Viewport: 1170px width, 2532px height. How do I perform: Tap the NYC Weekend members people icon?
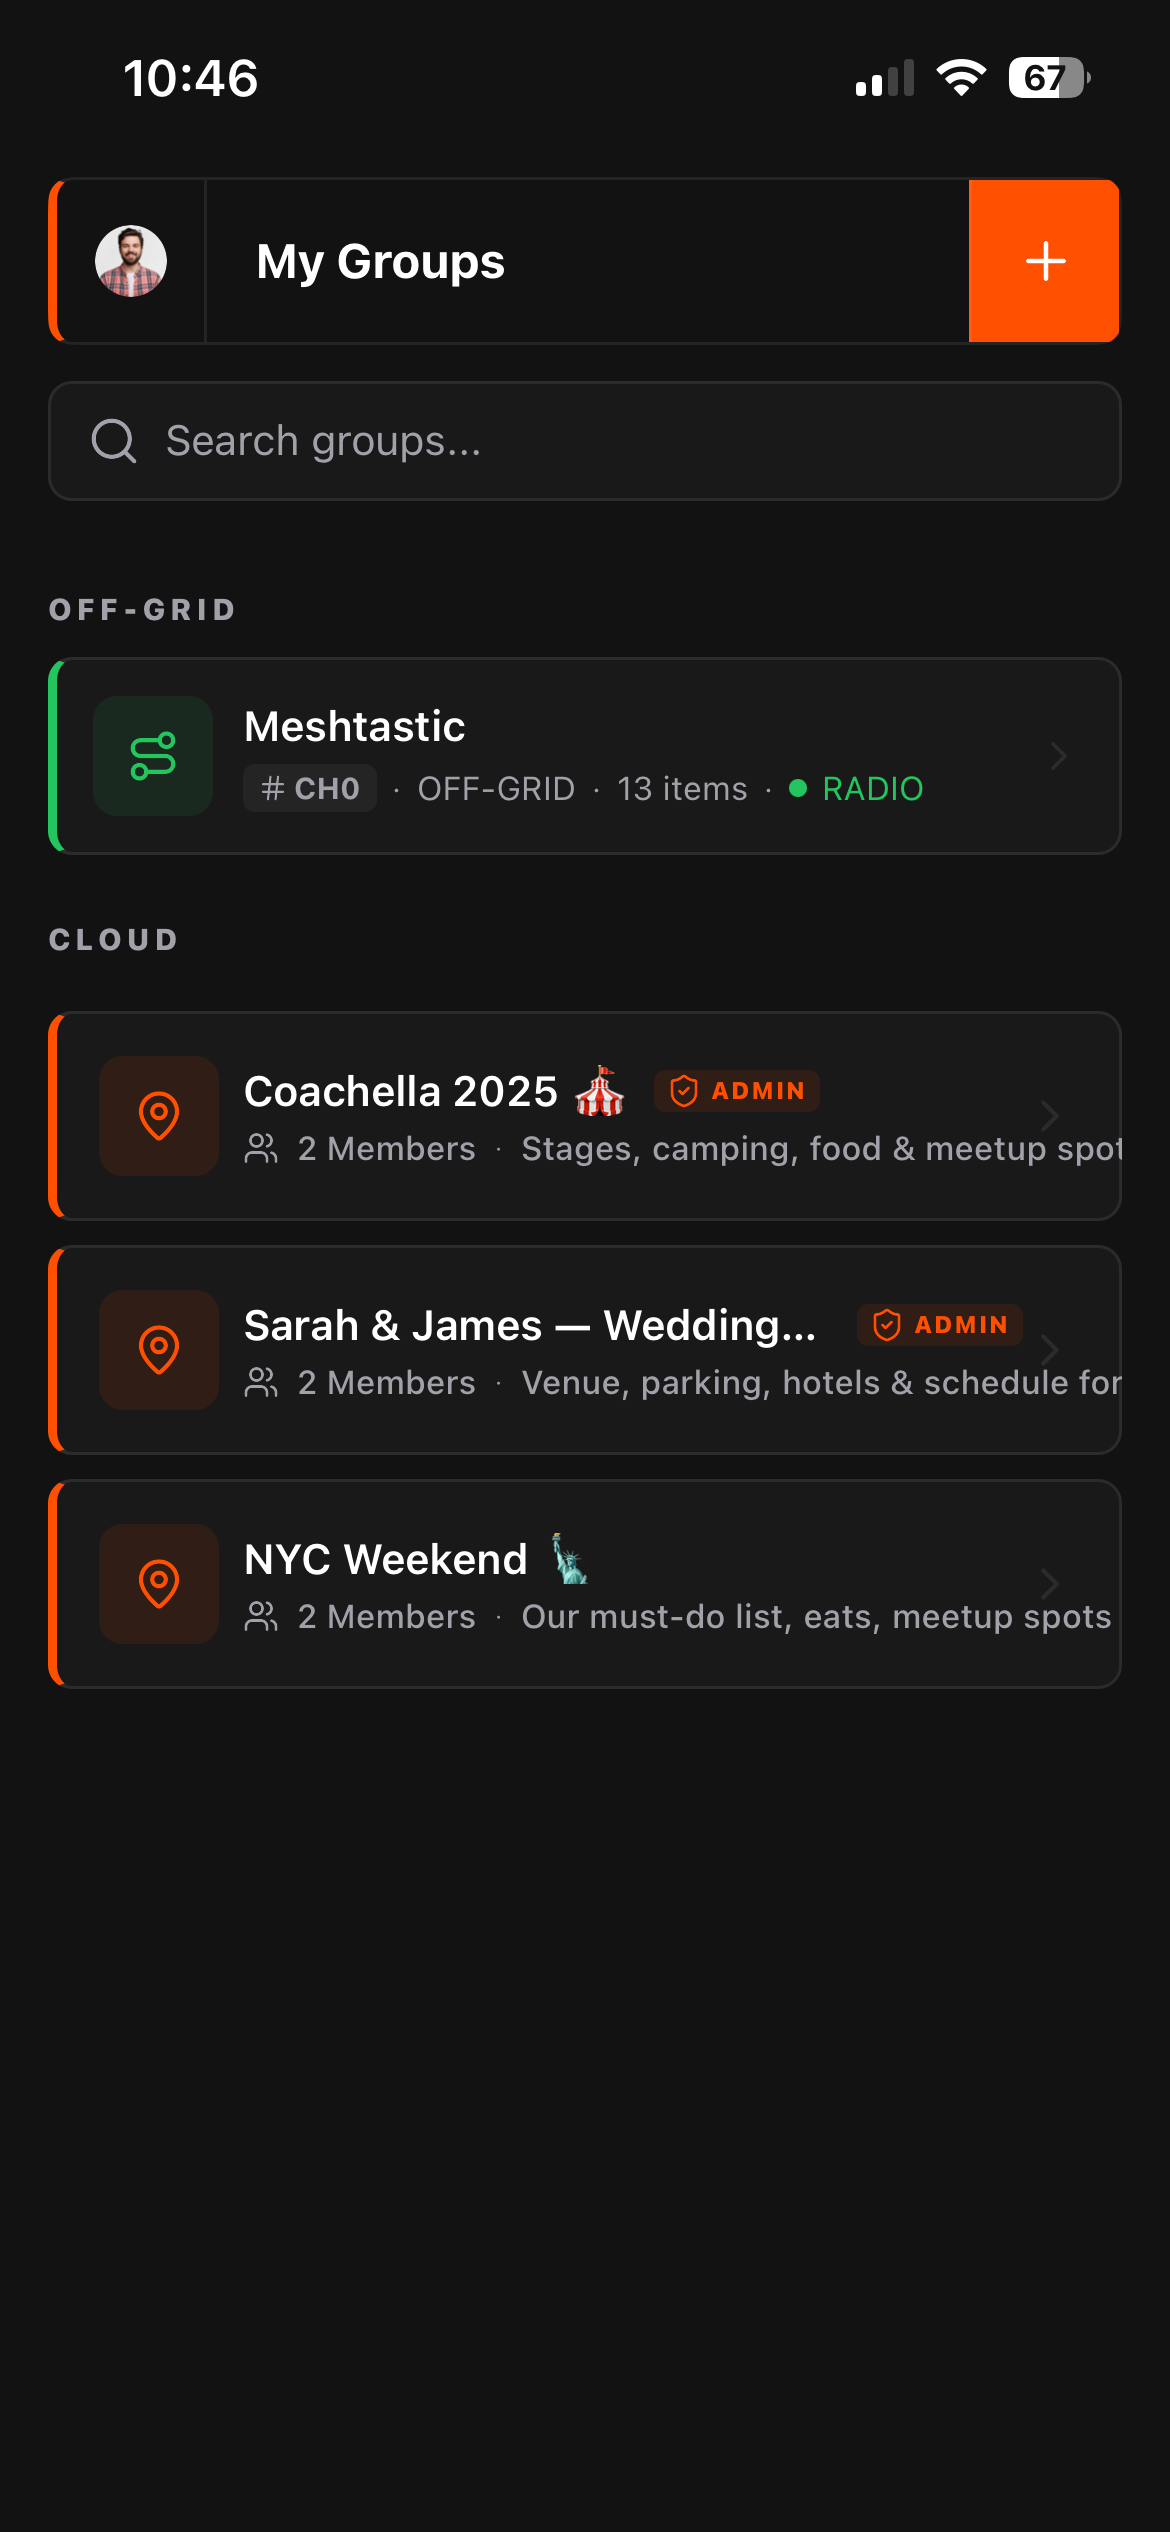[261, 1617]
